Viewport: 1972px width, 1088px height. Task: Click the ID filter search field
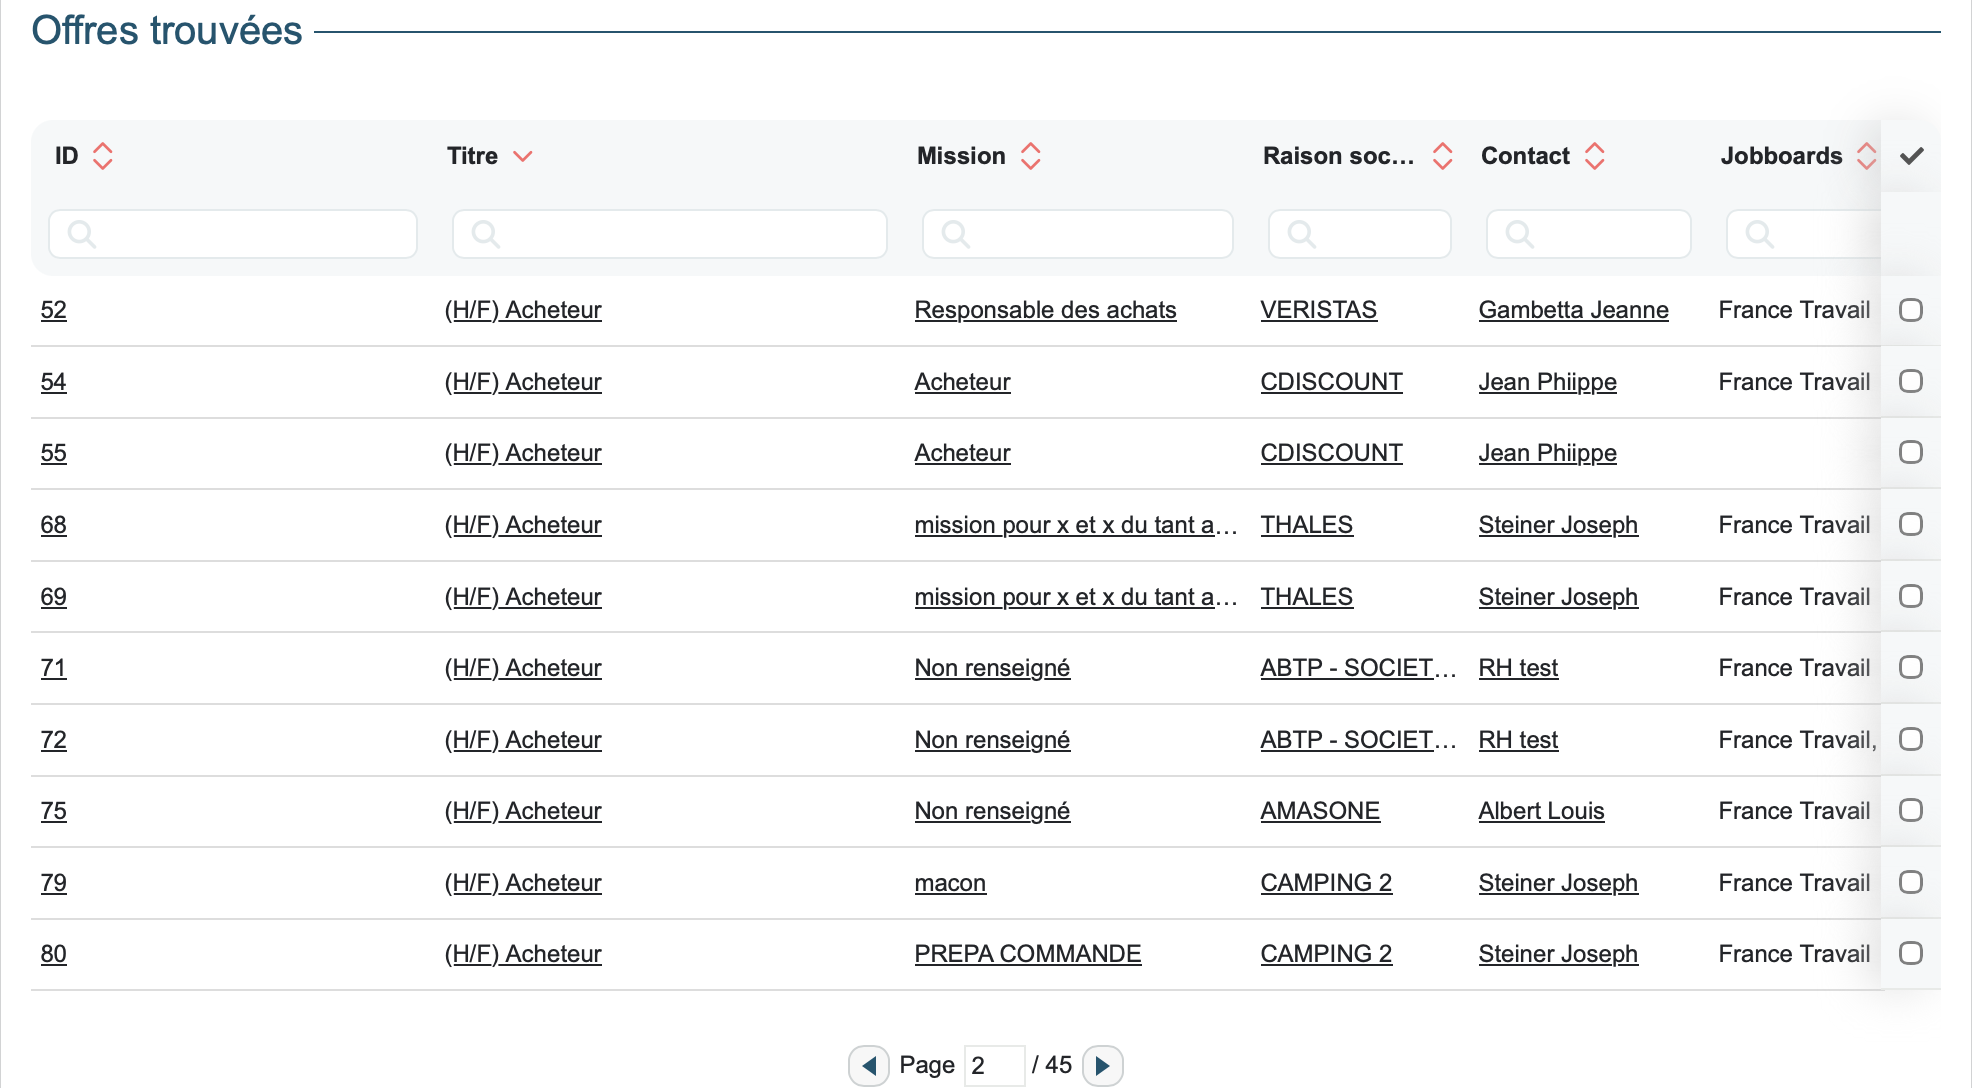[233, 234]
